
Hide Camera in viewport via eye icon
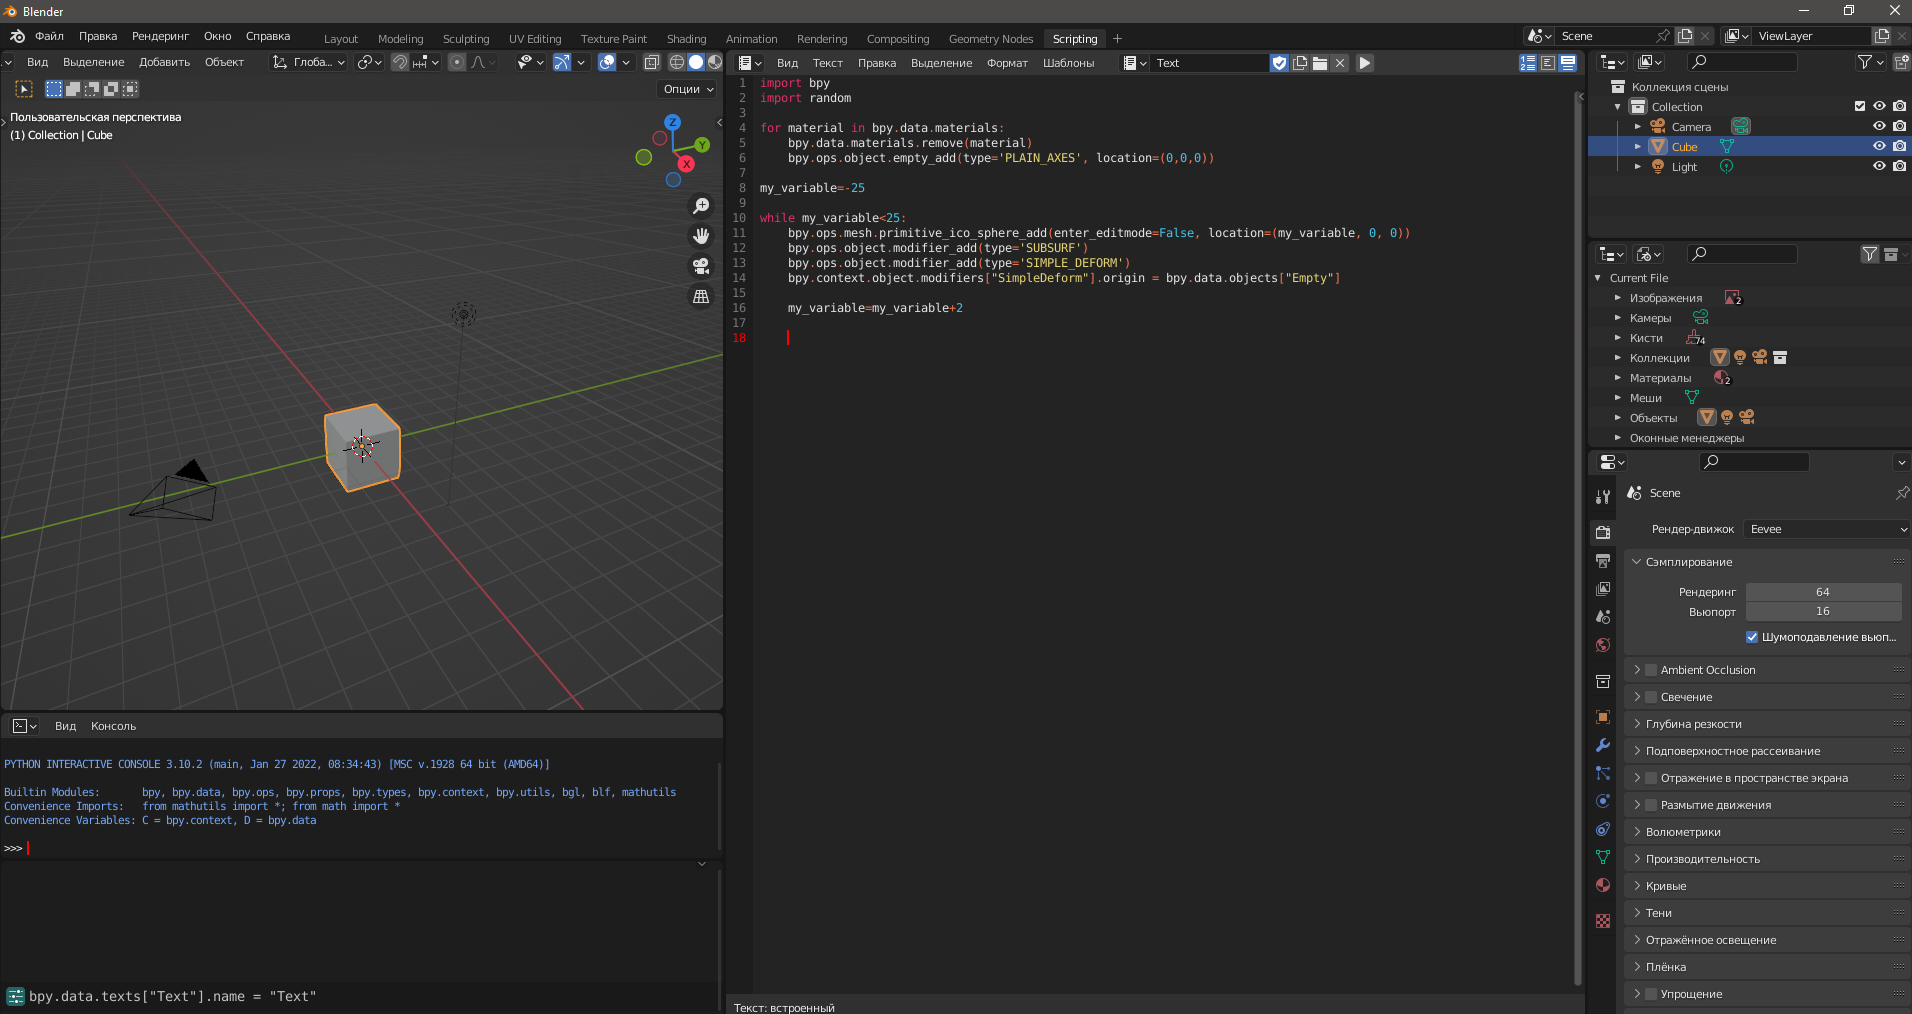click(1879, 126)
